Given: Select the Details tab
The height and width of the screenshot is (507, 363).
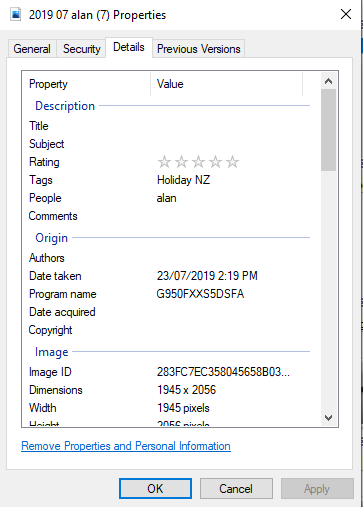Looking at the screenshot, I should click(129, 47).
